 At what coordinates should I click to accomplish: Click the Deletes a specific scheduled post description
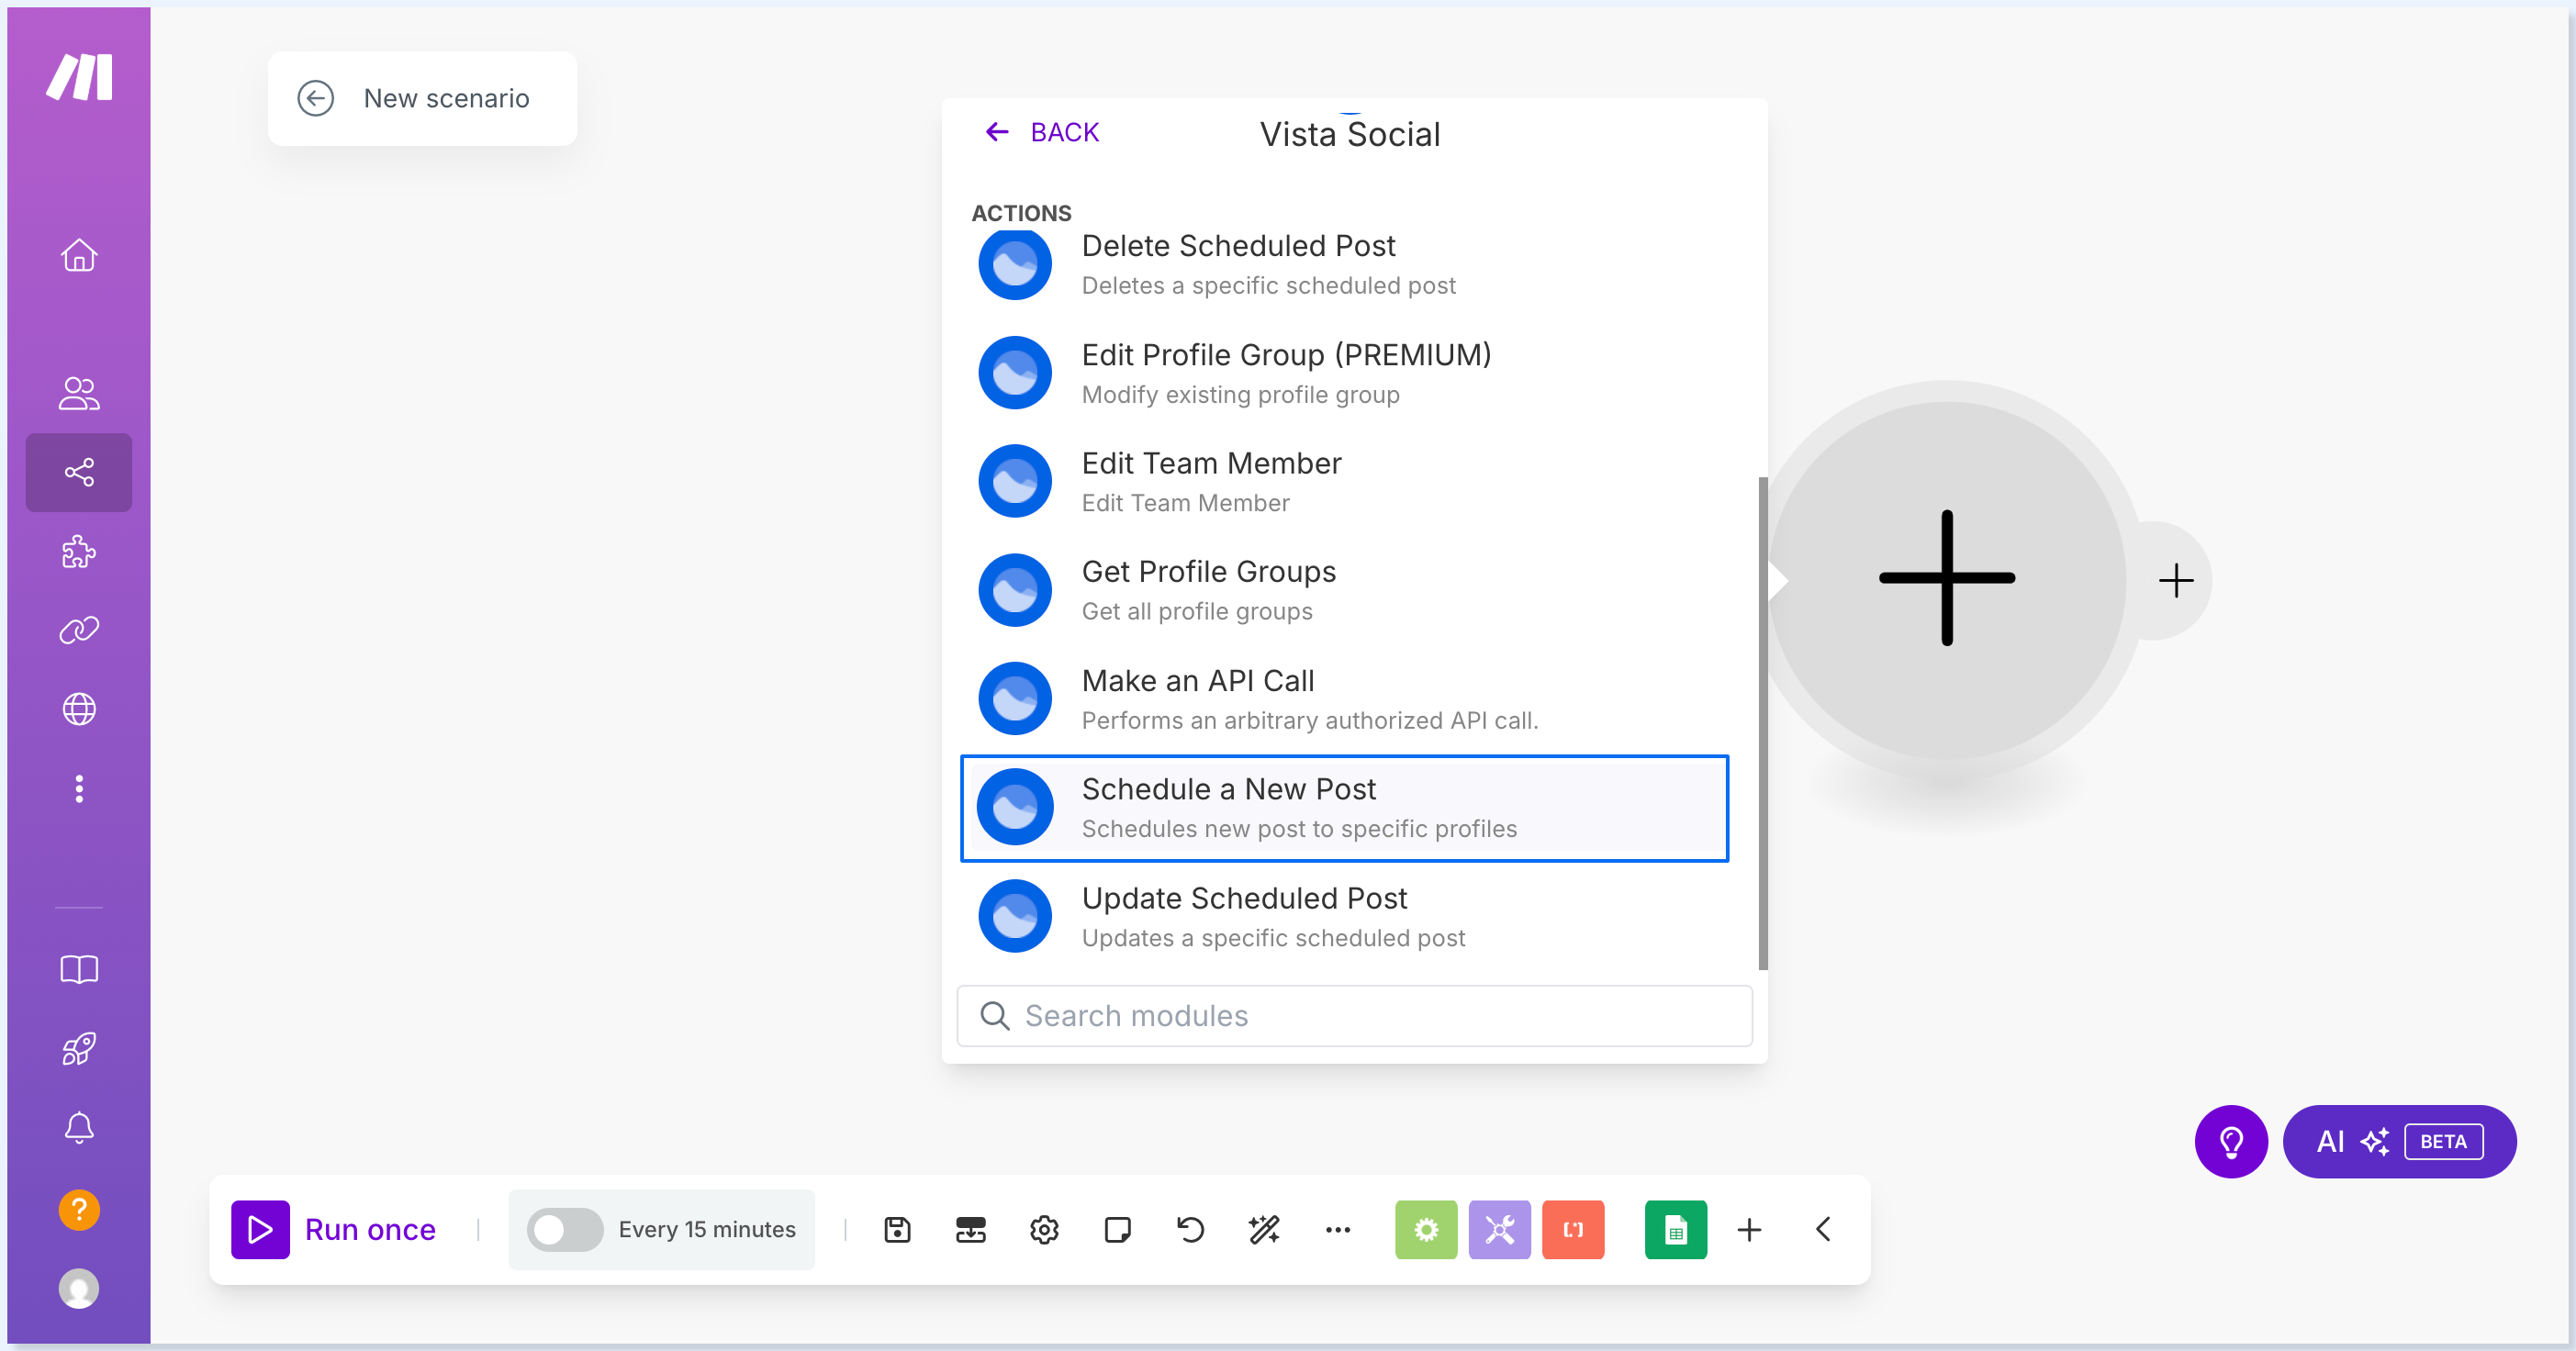pos(1269,286)
